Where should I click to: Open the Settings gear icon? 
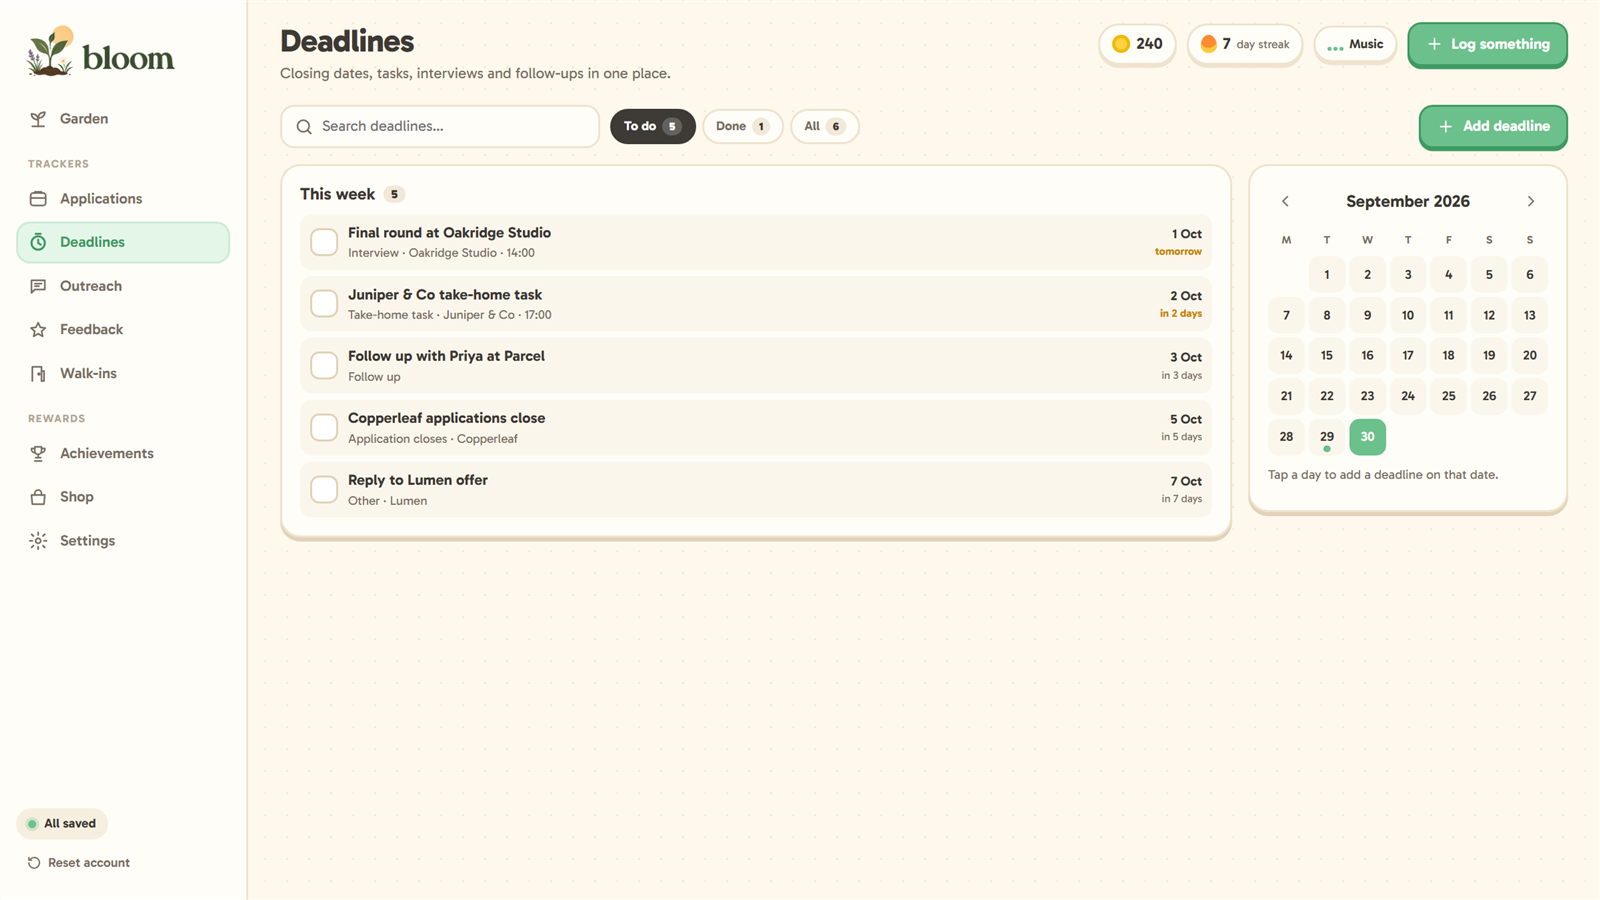(x=38, y=541)
